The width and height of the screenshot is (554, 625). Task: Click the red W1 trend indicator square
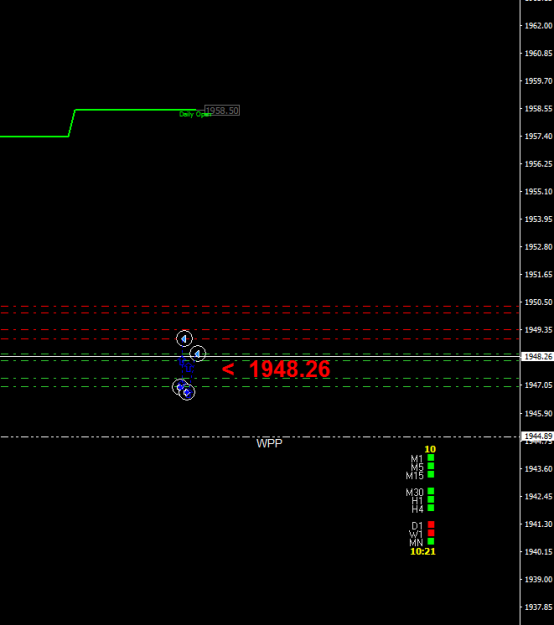(431, 533)
